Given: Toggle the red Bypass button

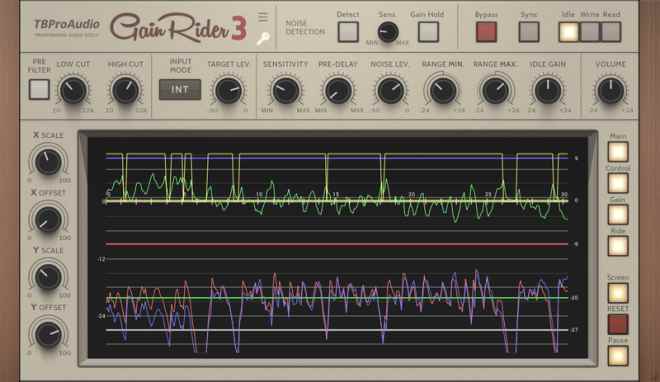Looking at the screenshot, I should coord(486,32).
